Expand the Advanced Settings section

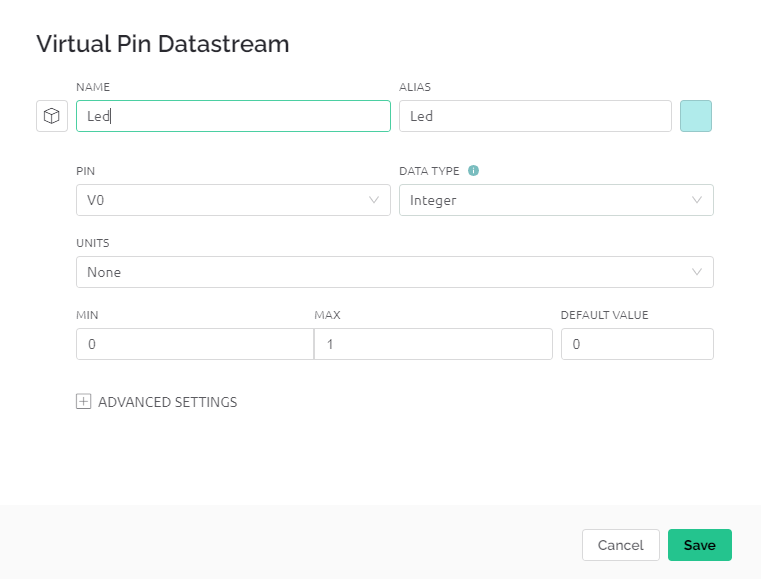pyautogui.click(x=167, y=402)
